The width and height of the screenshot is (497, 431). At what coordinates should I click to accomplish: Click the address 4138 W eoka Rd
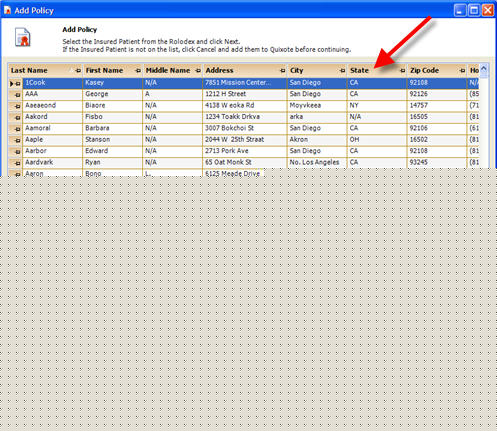coord(230,105)
